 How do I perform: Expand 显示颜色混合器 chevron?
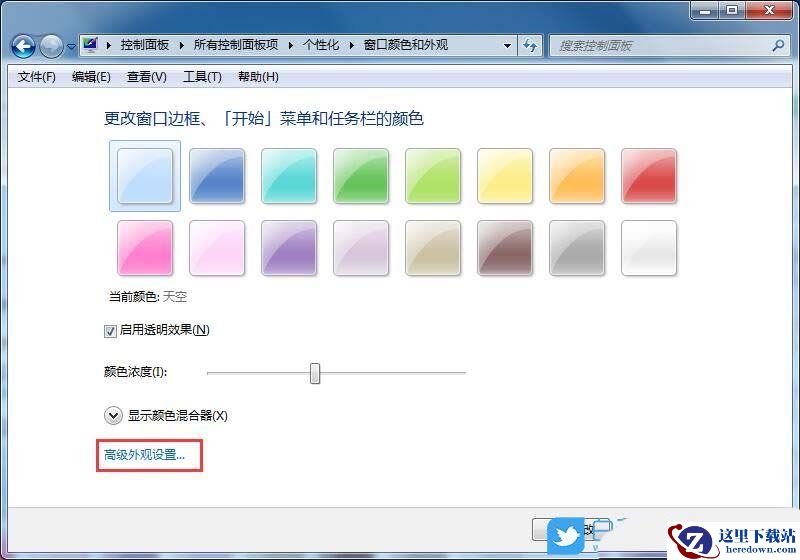pyautogui.click(x=113, y=416)
